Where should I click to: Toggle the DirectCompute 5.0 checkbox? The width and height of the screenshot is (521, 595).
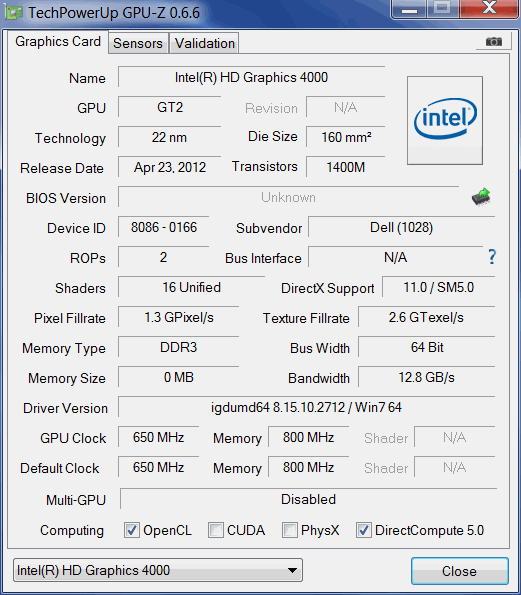click(364, 530)
